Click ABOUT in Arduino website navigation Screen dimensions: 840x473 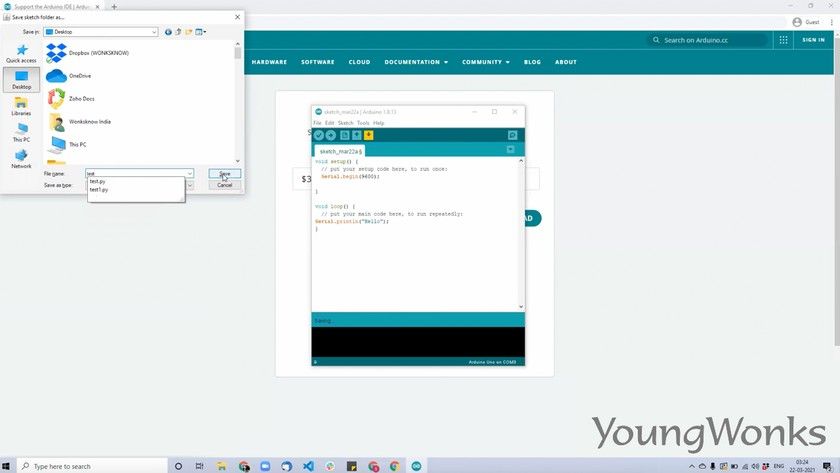[566, 62]
